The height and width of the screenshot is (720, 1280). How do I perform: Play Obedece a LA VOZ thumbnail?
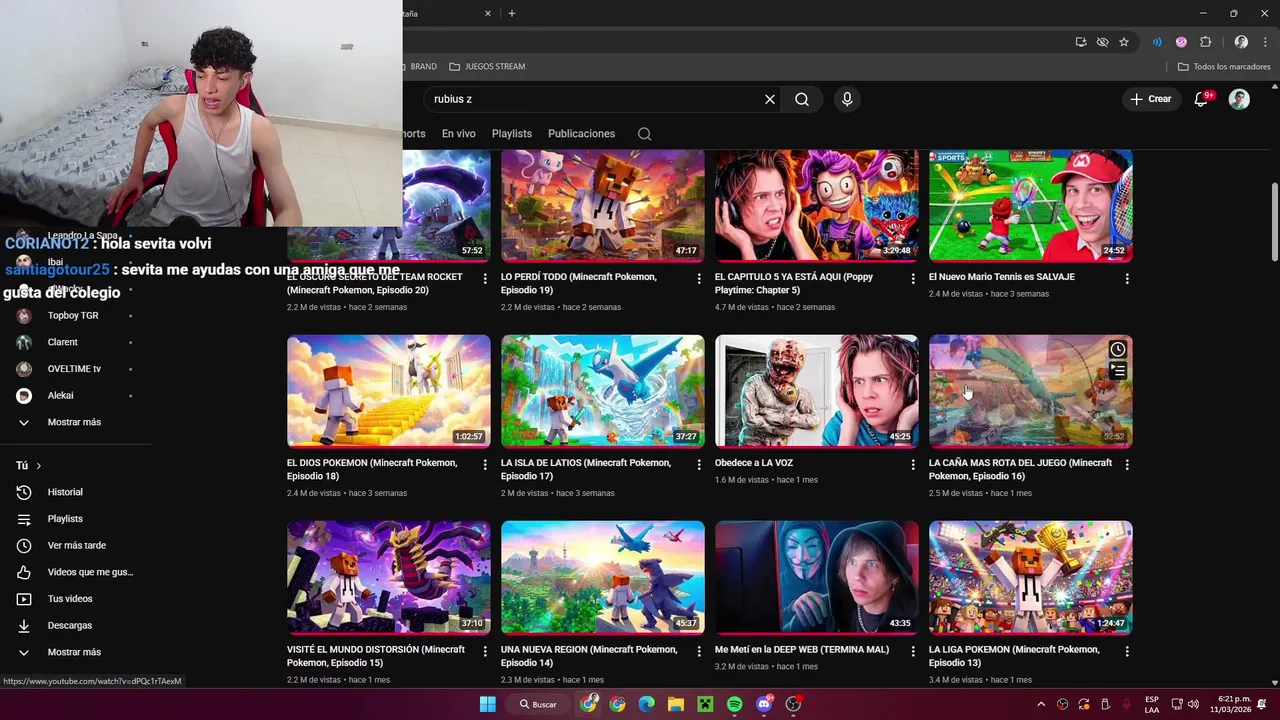click(817, 391)
